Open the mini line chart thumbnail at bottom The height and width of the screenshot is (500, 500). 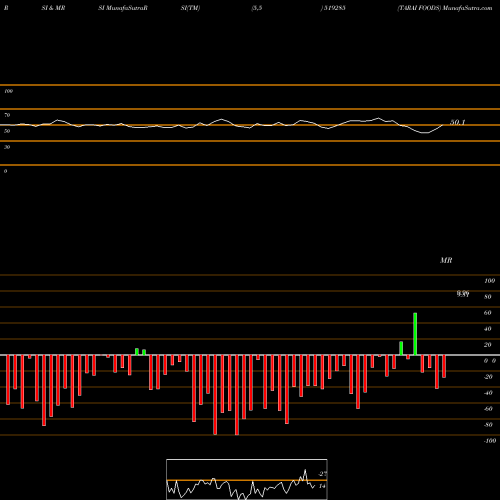pos(247,479)
